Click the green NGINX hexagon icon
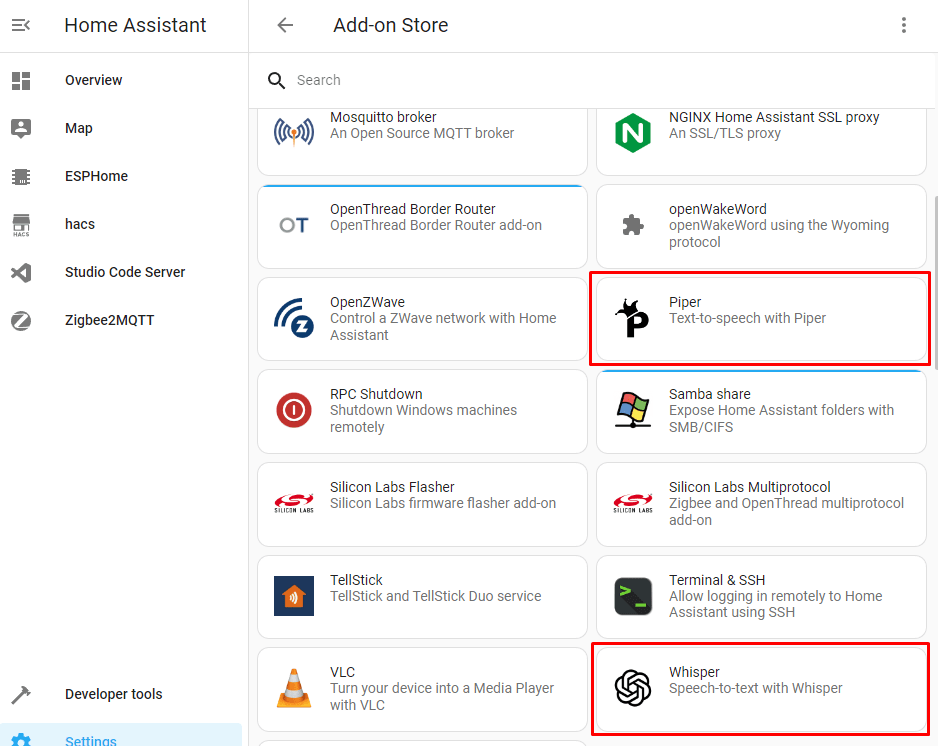 click(633, 132)
